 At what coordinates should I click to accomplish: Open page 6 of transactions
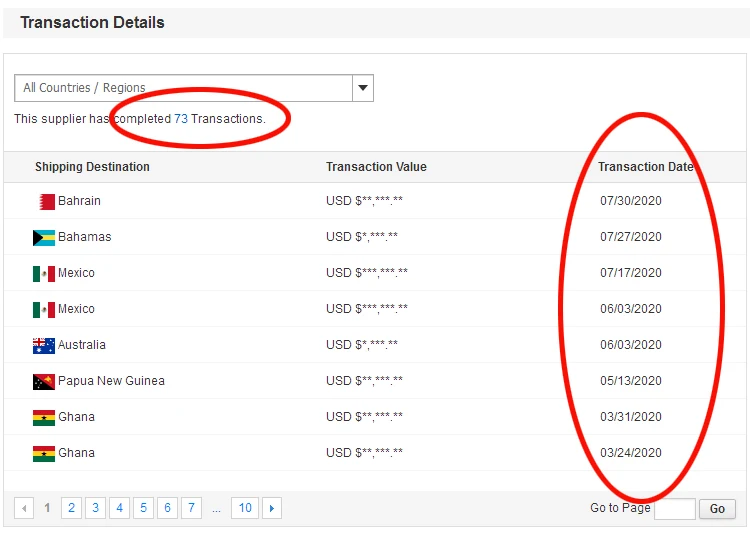coord(167,508)
